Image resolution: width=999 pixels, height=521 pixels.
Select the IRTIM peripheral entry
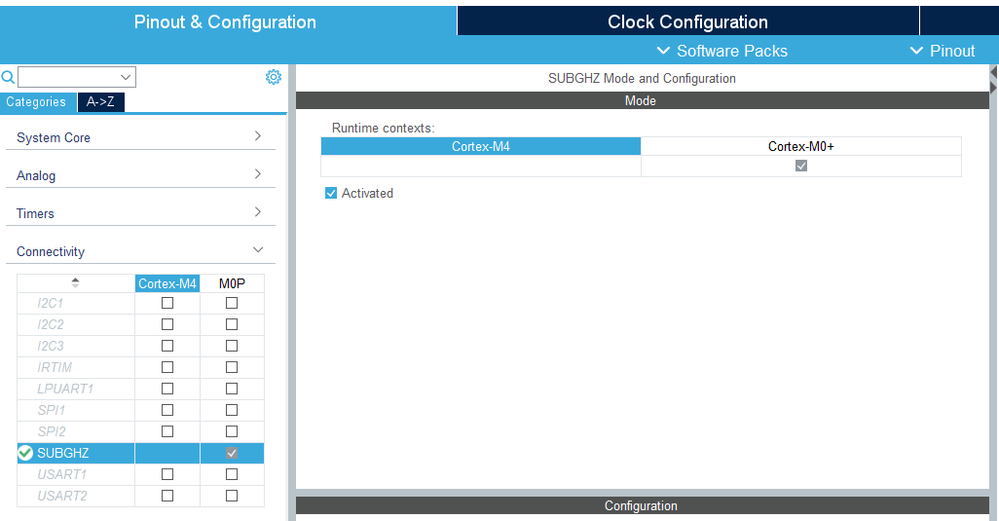54,367
